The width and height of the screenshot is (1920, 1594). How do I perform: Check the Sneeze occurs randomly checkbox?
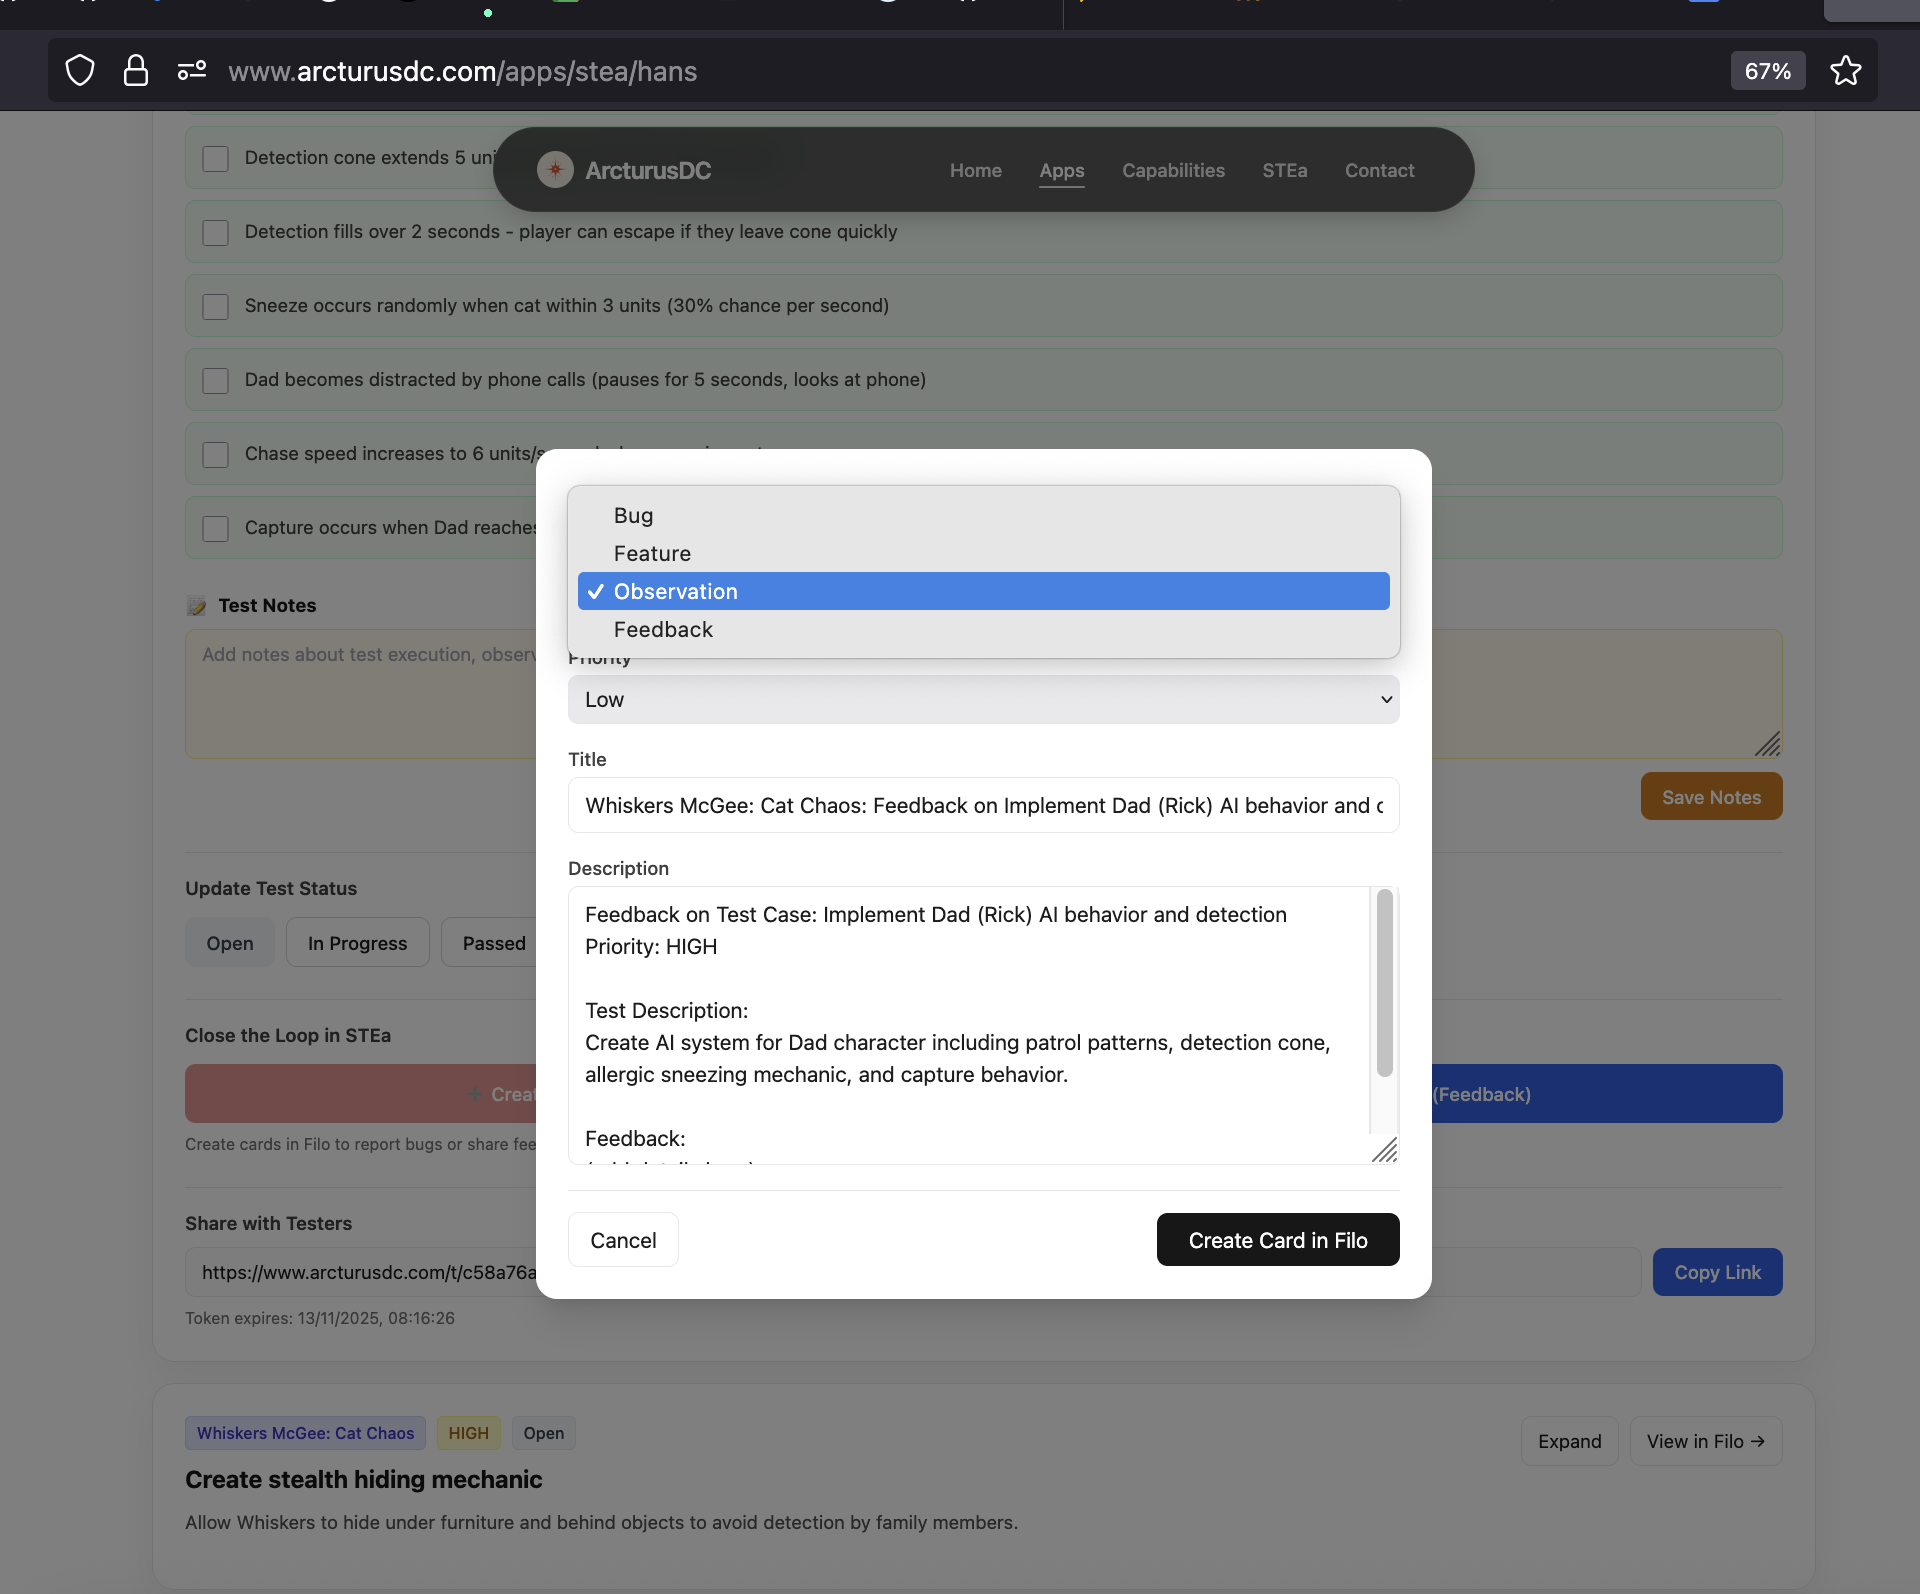click(216, 306)
